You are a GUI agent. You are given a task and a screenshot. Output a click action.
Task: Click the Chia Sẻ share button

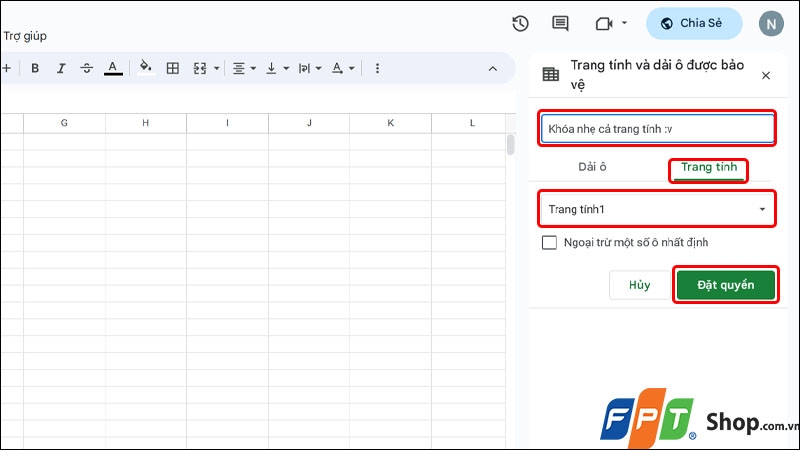(694, 23)
